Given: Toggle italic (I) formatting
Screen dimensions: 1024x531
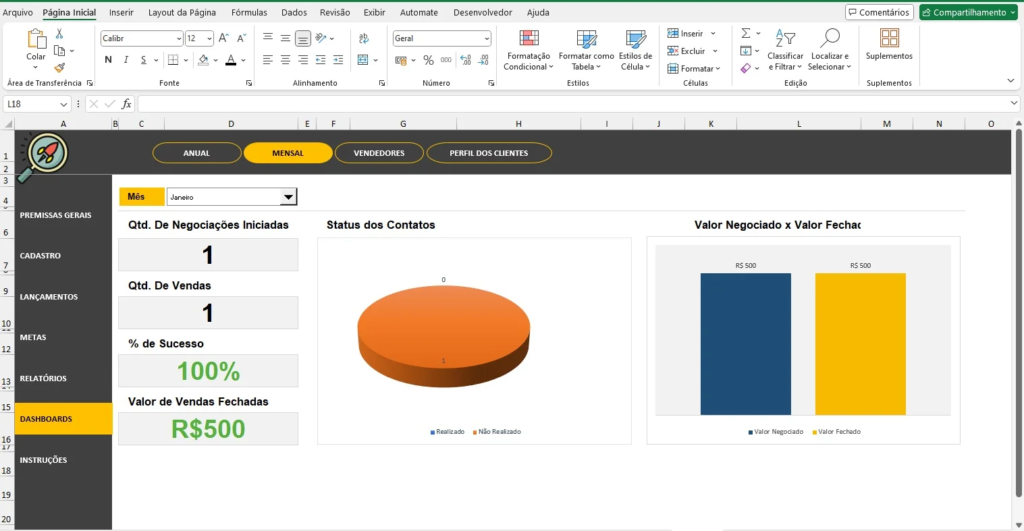Looking at the screenshot, I should click(126, 60).
